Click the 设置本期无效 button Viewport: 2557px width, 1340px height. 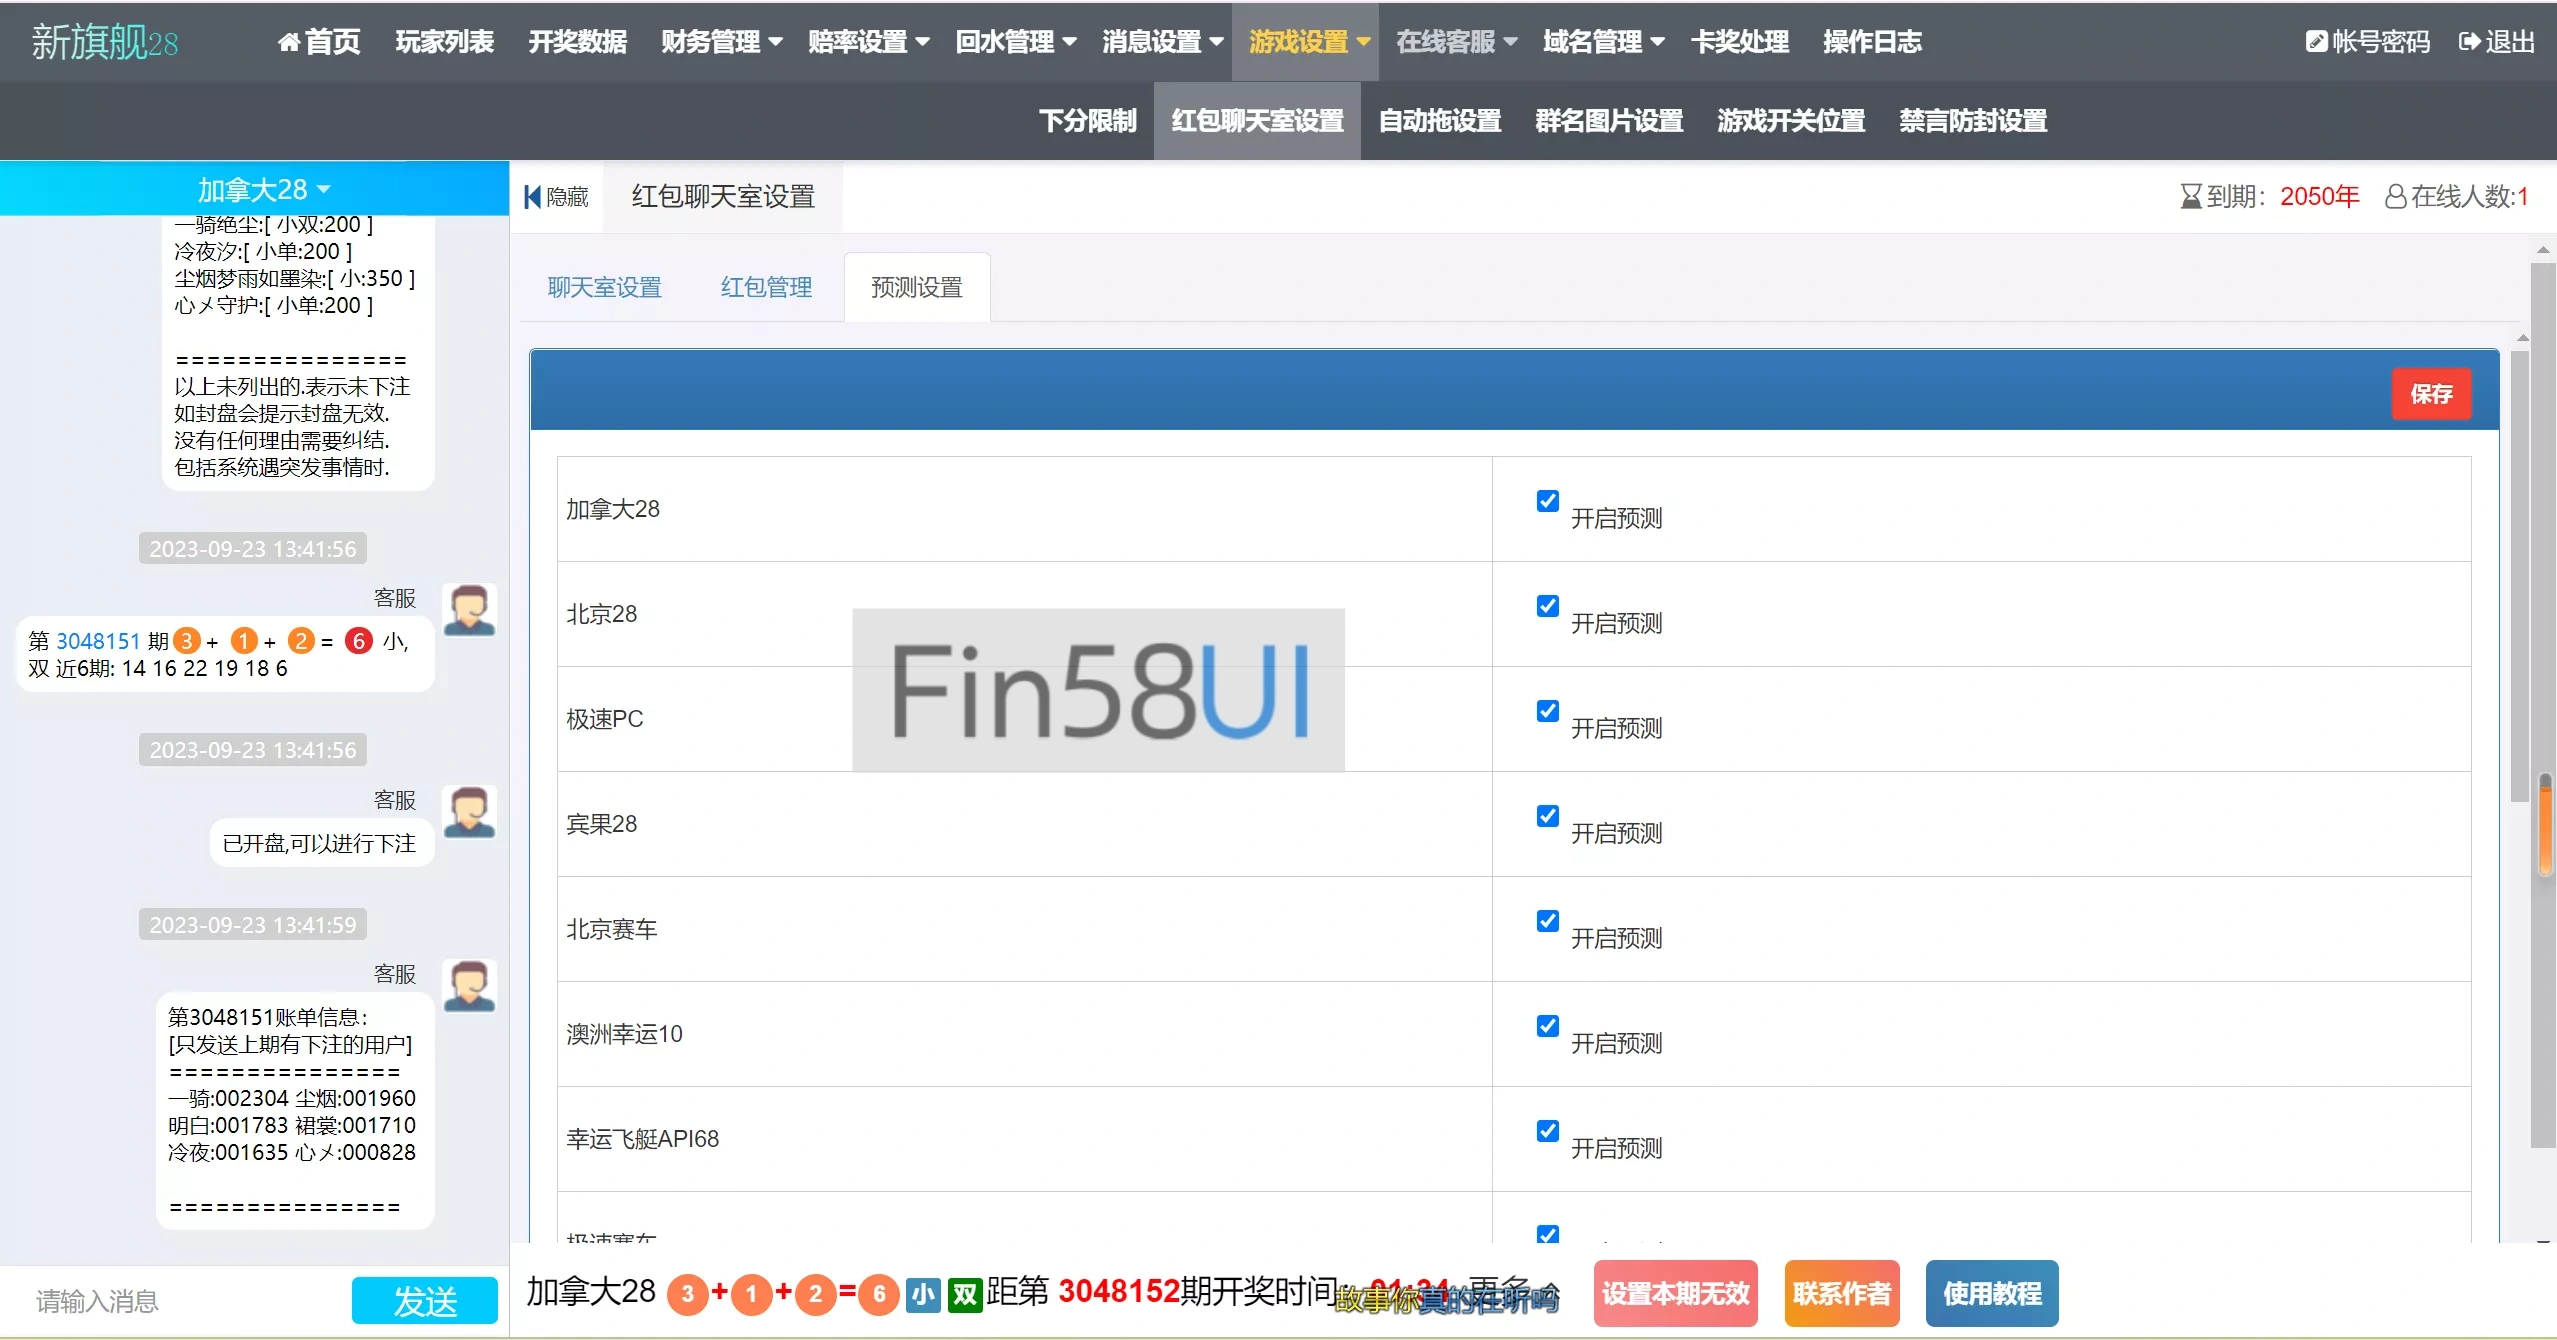pos(1675,1294)
